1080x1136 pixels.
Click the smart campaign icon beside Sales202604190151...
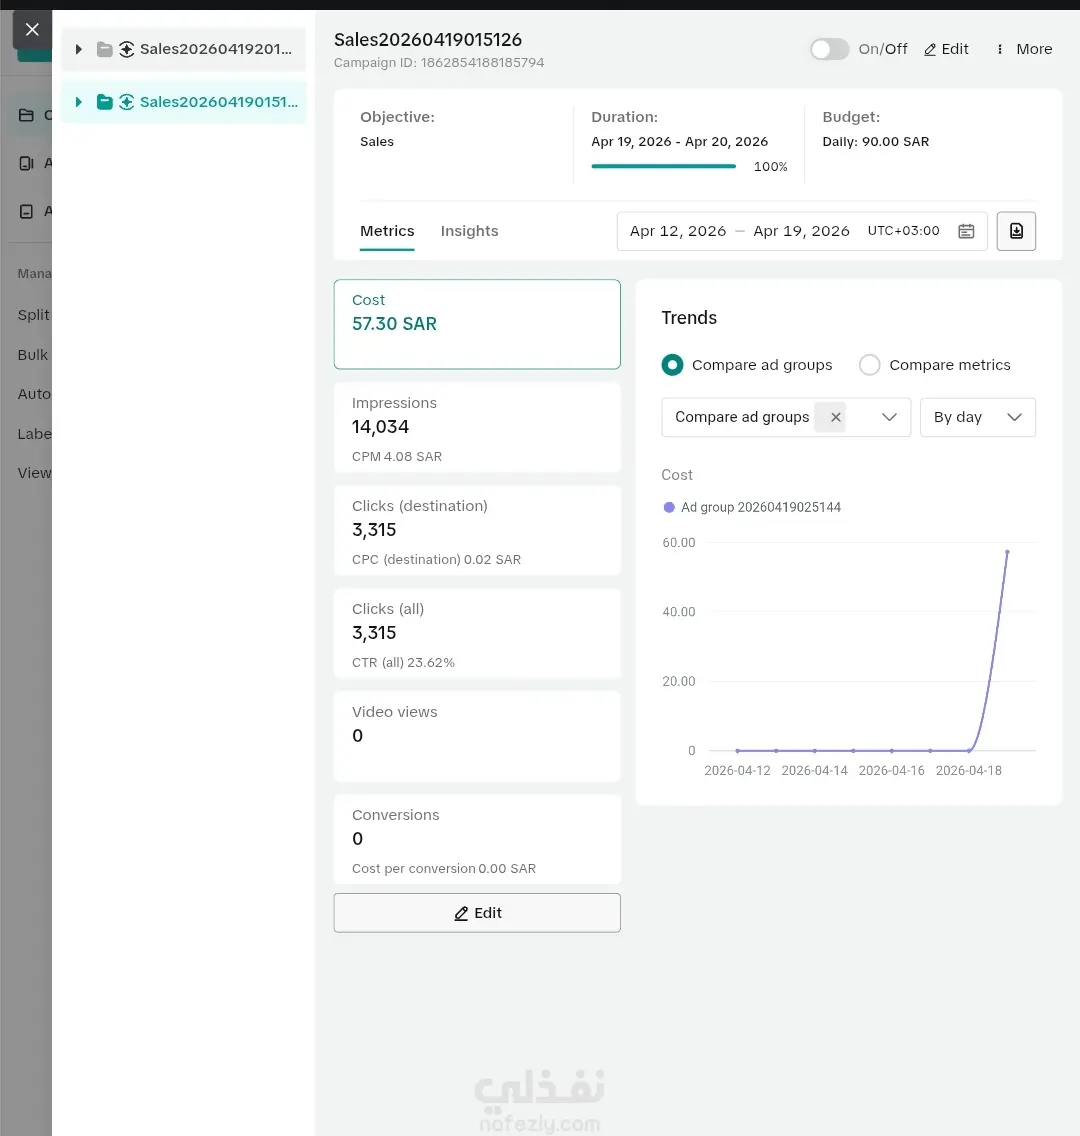coord(127,102)
